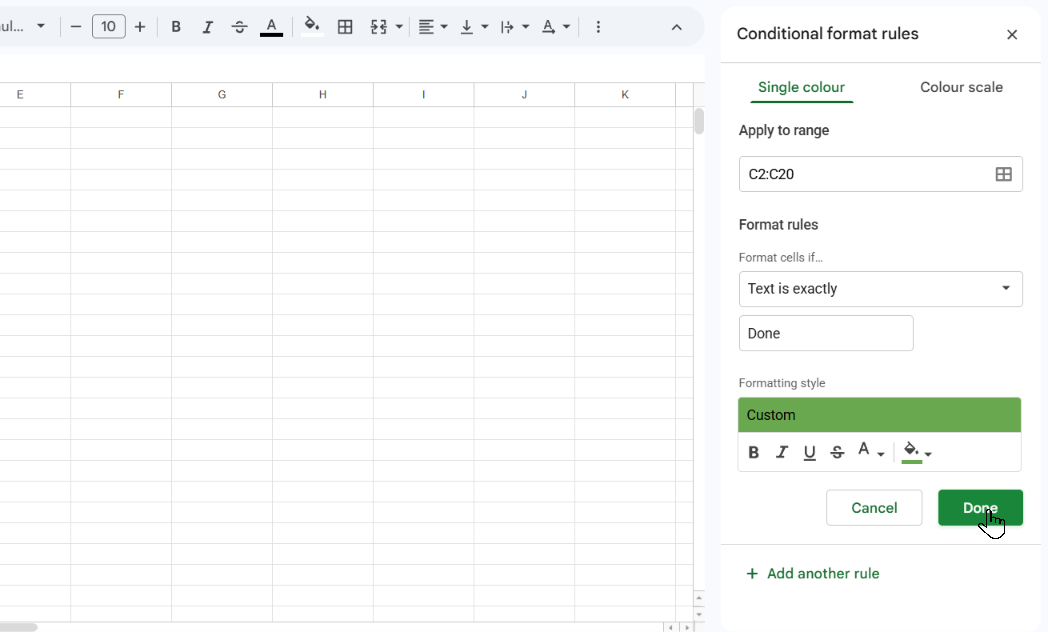Open Formatting style text colour picker
Viewport: 1048px width, 632px height.
(x=871, y=452)
